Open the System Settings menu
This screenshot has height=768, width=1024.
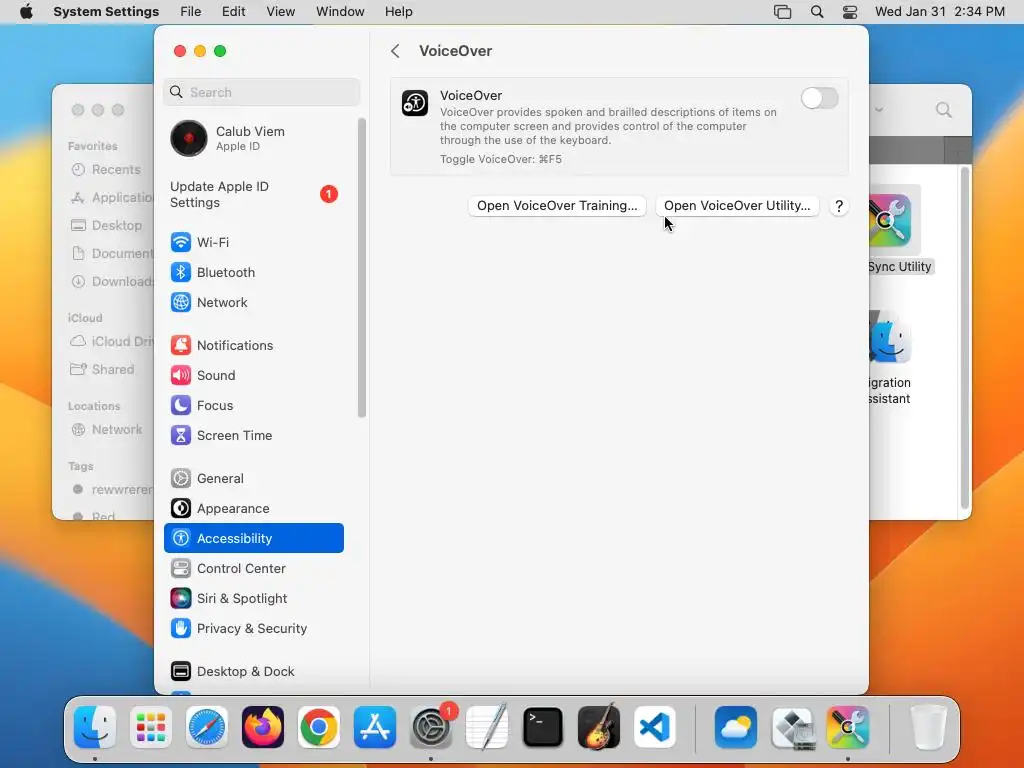click(x=106, y=12)
